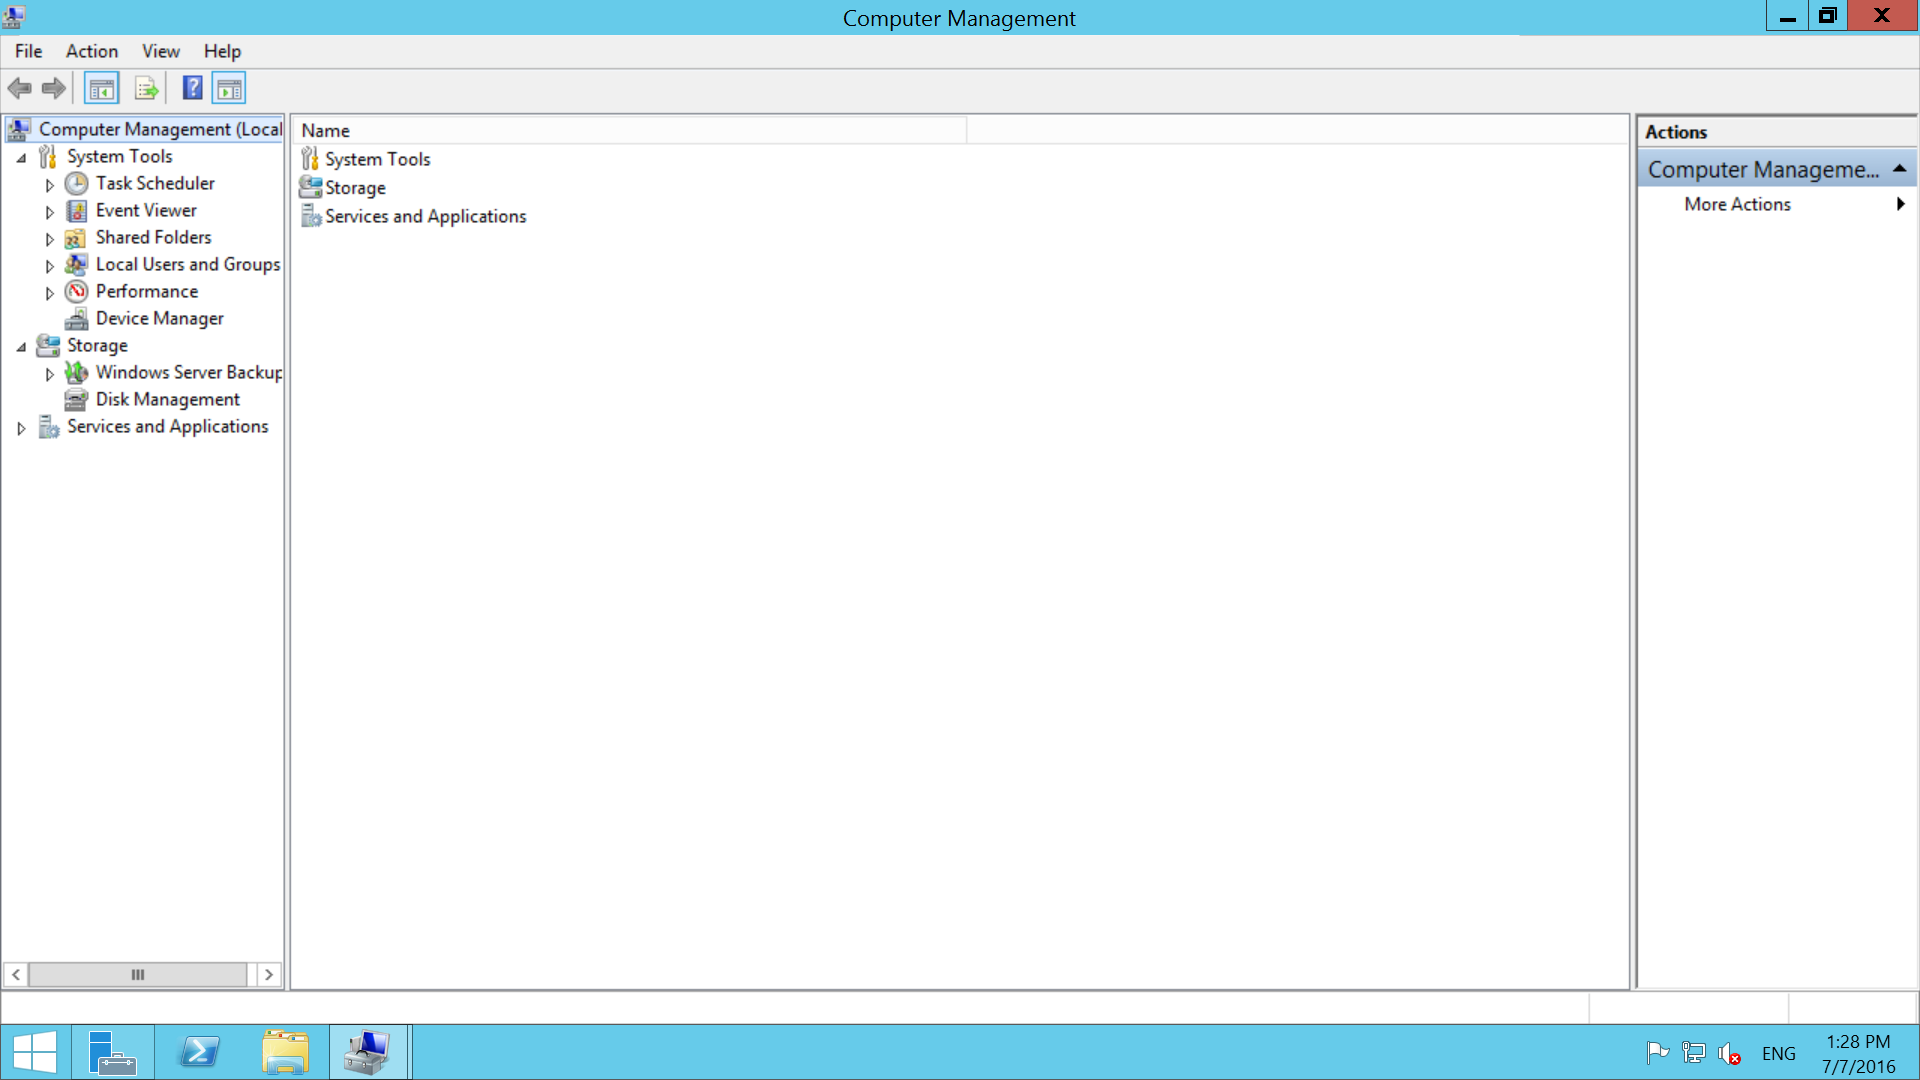The width and height of the screenshot is (1920, 1080).
Task: Click Services and Applications icon in tree
Action: 48,427
